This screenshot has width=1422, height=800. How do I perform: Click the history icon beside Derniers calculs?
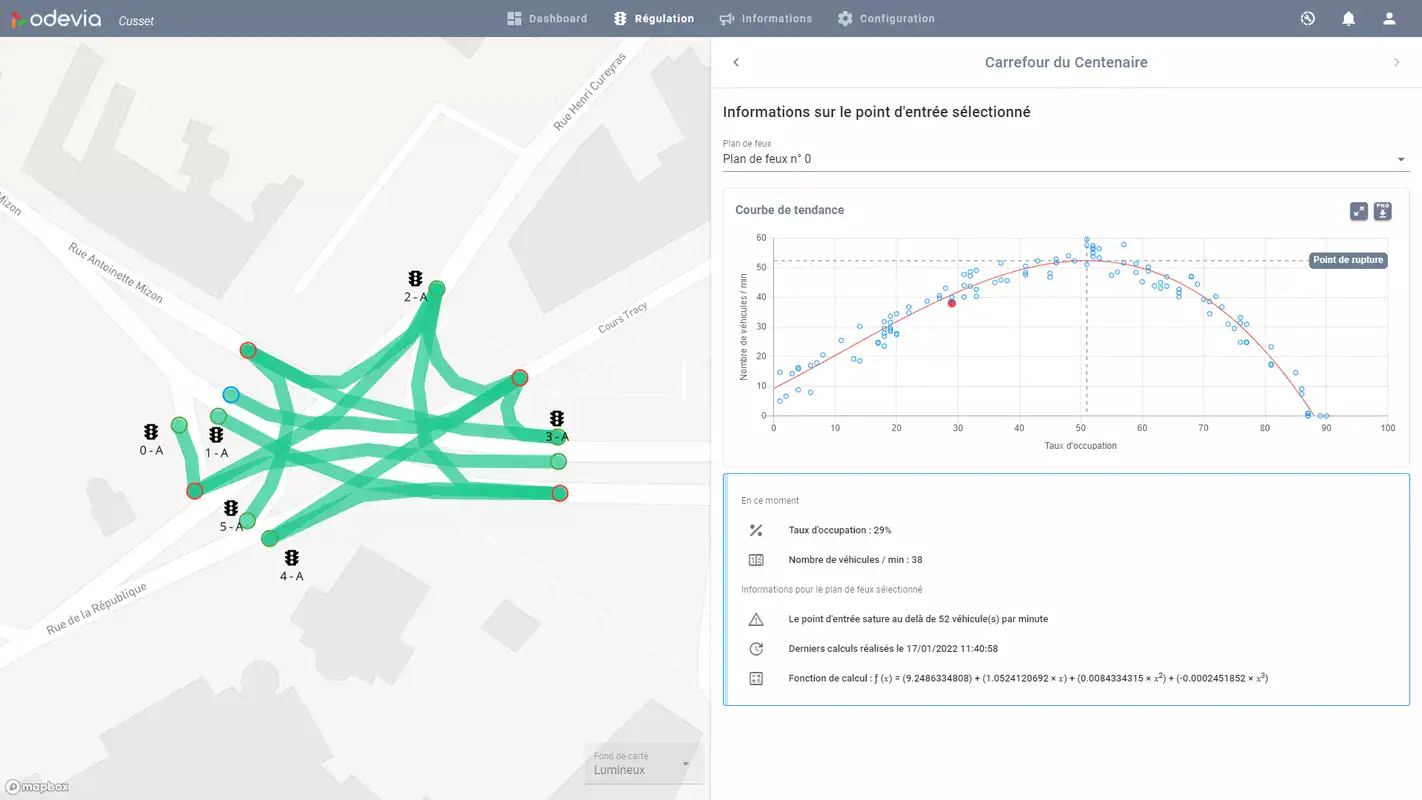(756, 648)
